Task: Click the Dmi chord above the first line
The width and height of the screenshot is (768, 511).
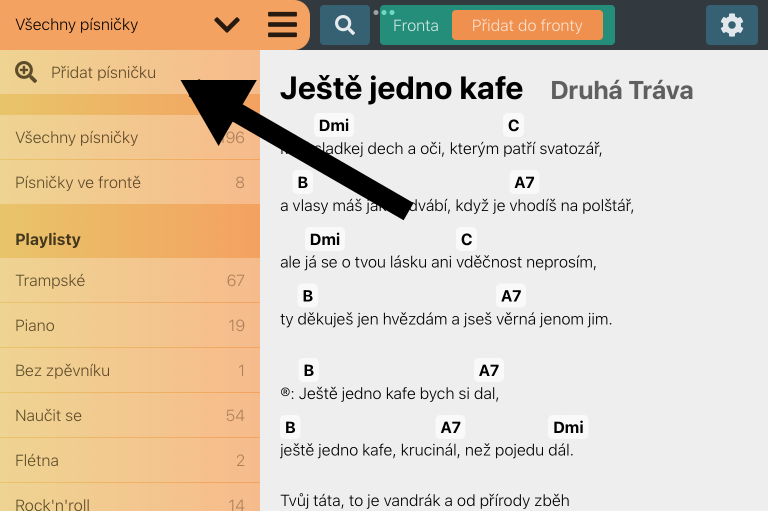Action: tap(334, 125)
